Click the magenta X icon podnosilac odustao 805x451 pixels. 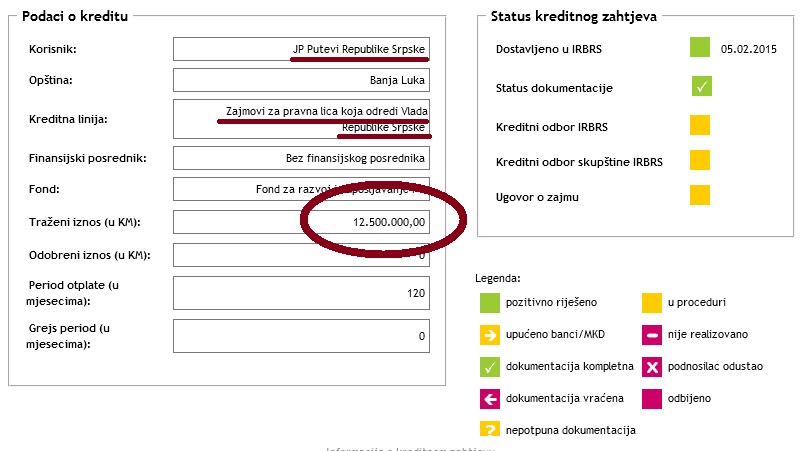[652, 366]
